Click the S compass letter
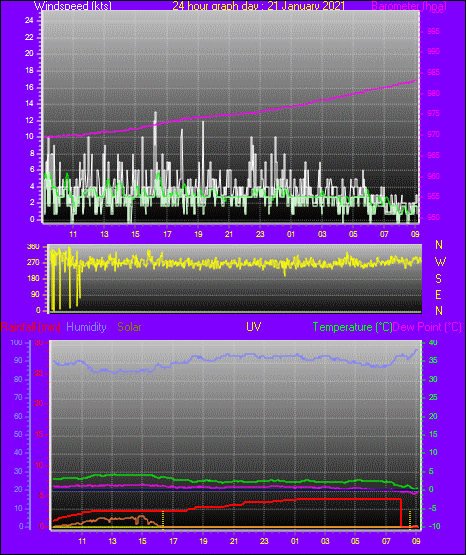The height and width of the screenshot is (555, 466). 438,279
